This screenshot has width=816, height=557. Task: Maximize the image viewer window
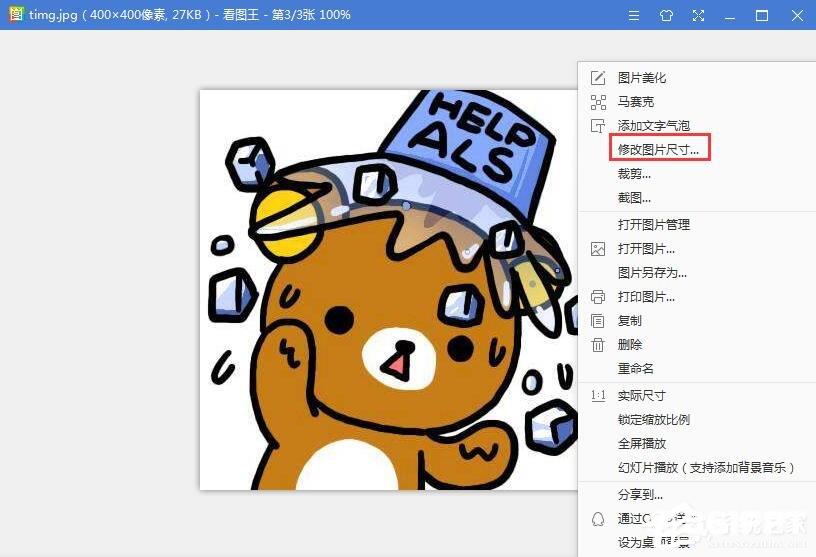pyautogui.click(x=762, y=15)
